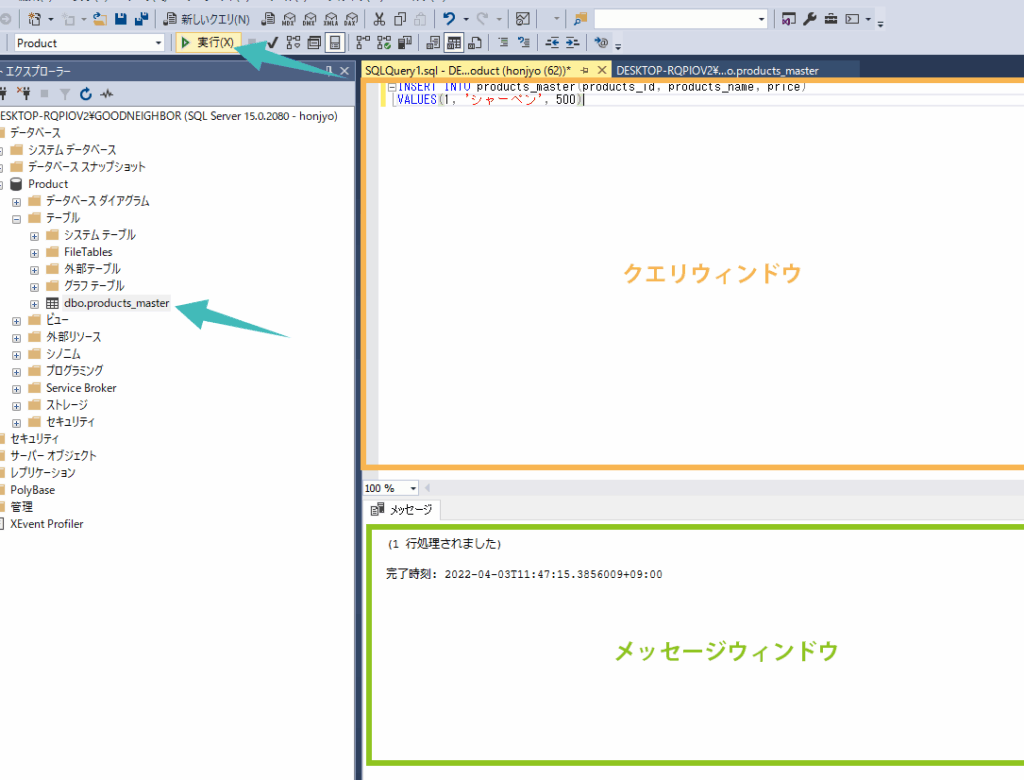Toggle include actual execution plan icon
This screenshot has height=780, width=1024.
click(x=362, y=42)
